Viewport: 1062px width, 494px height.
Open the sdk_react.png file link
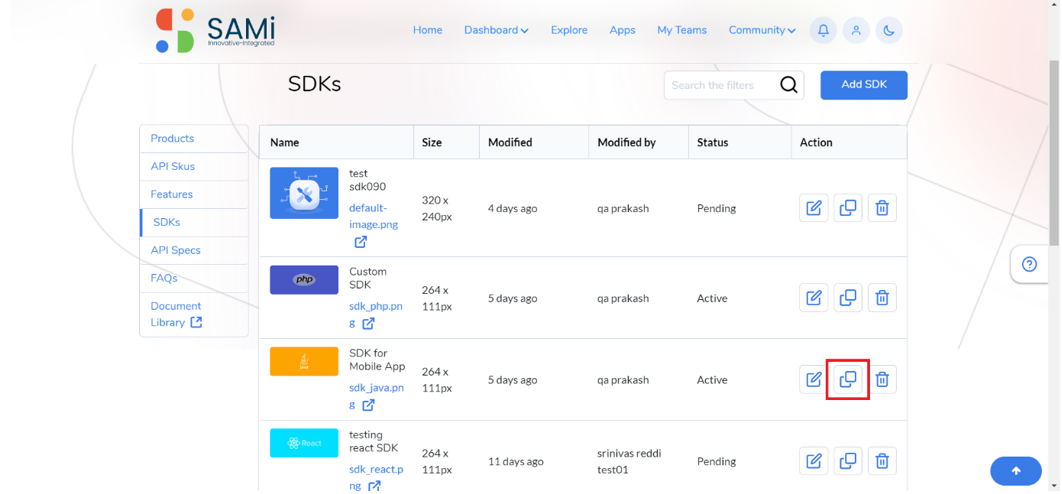tap(377, 478)
